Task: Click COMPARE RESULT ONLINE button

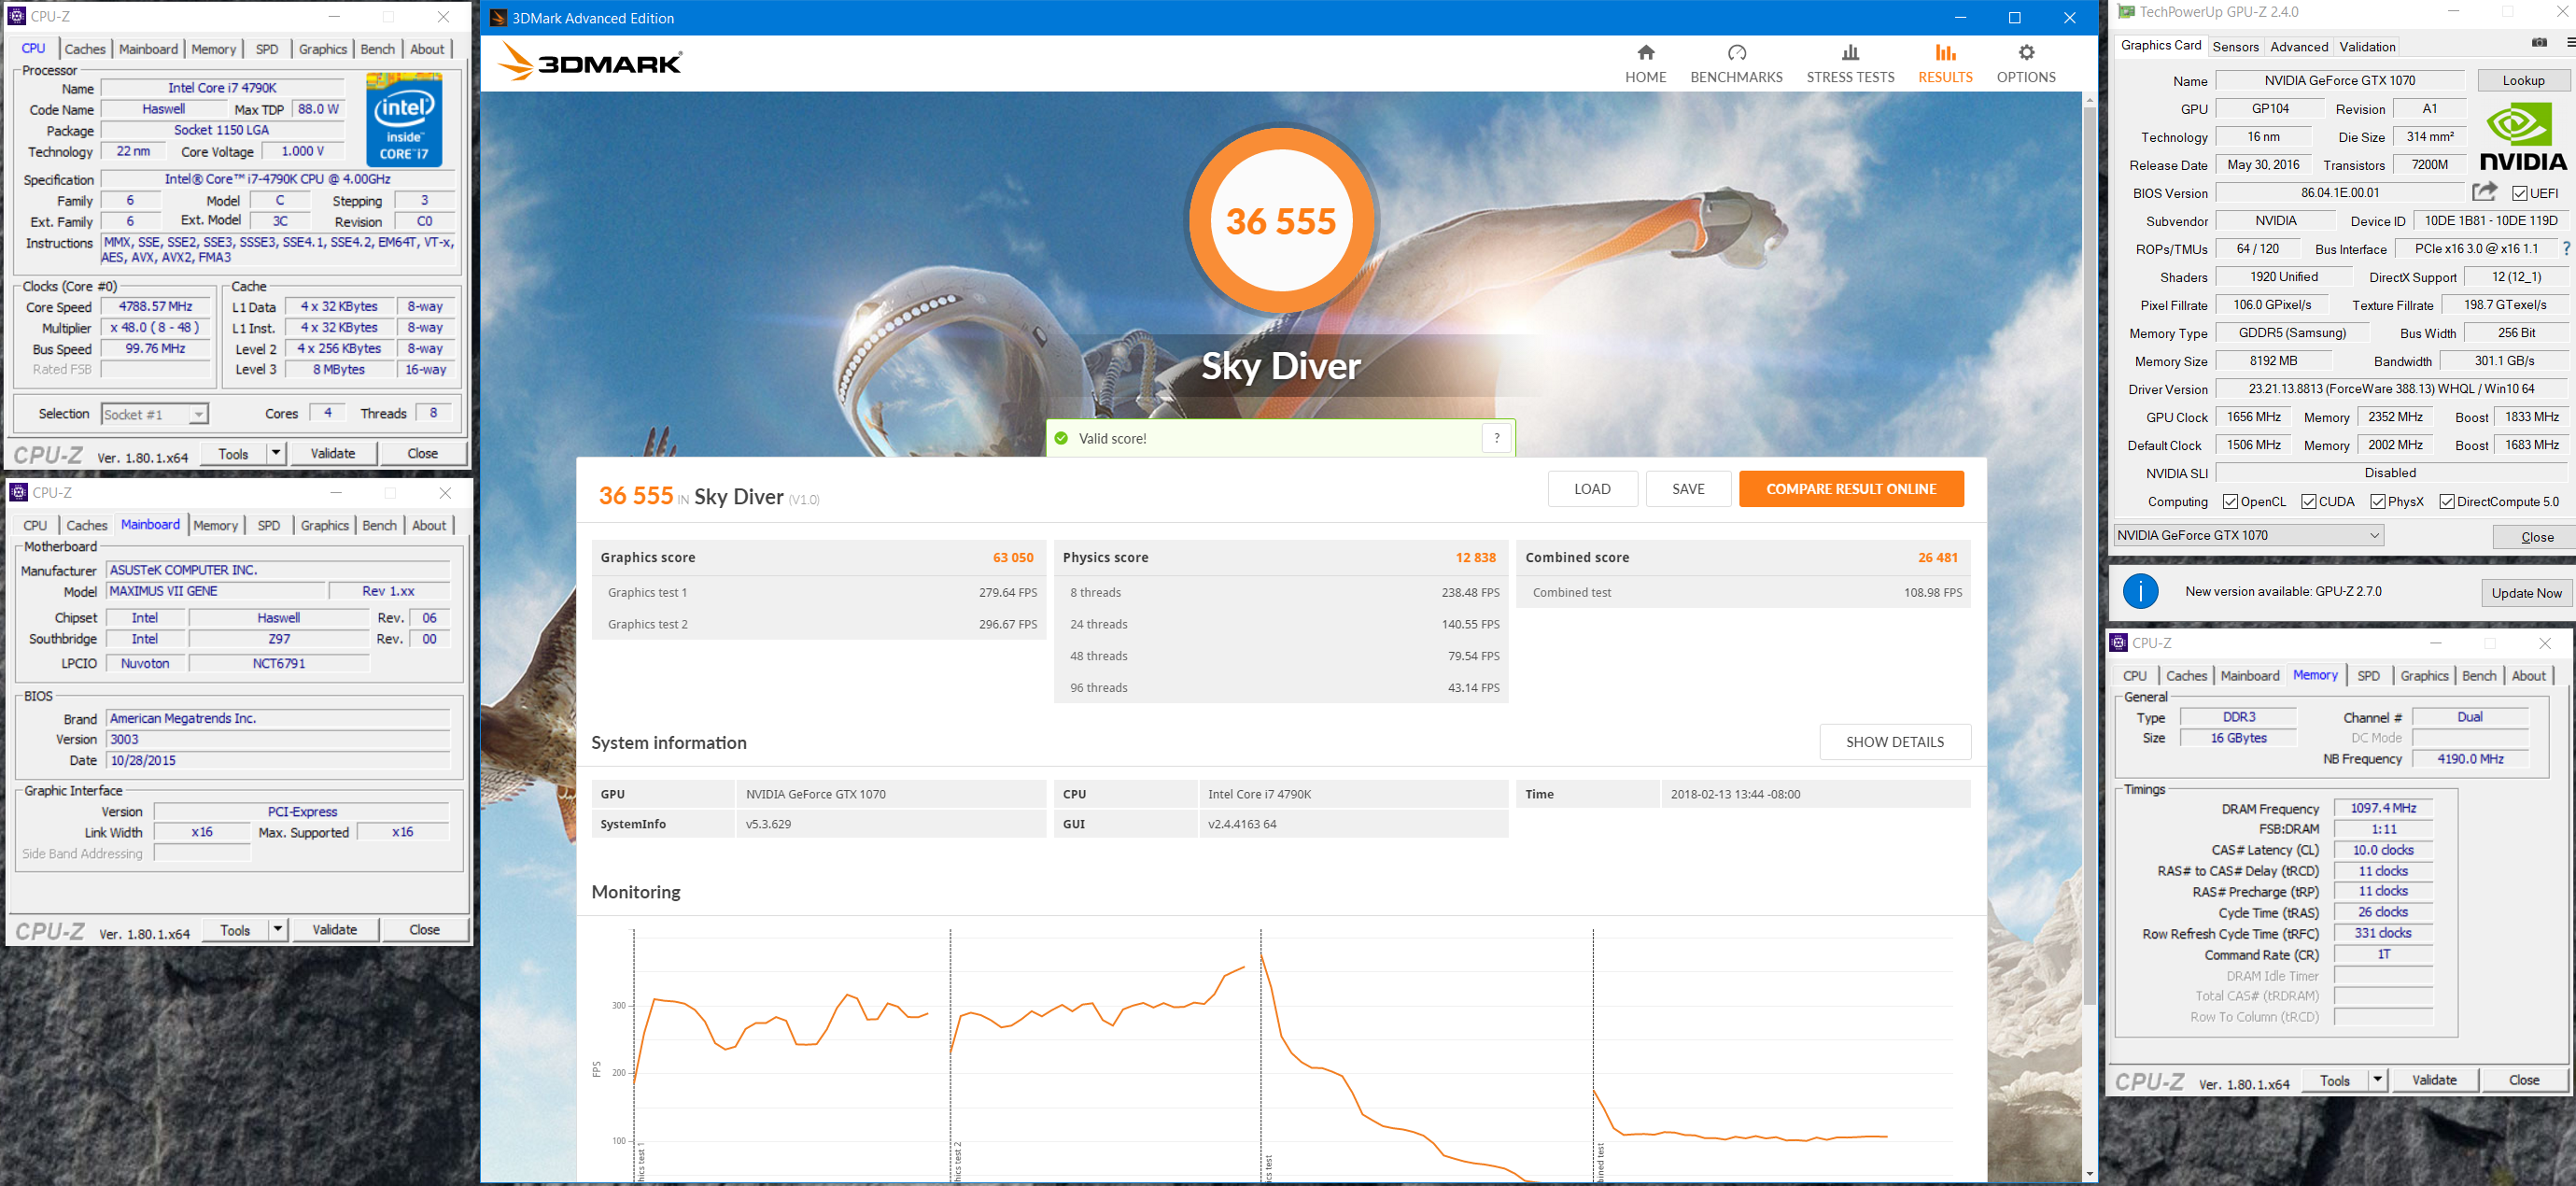Action: (1851, 489)
